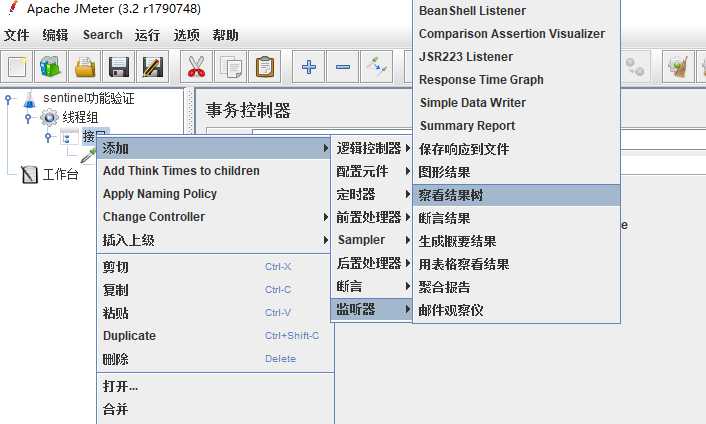The height and width of the screenshot is (424, 706).
Task: Click the gear icon of 线程组
Action: click(x=49, y=117)
